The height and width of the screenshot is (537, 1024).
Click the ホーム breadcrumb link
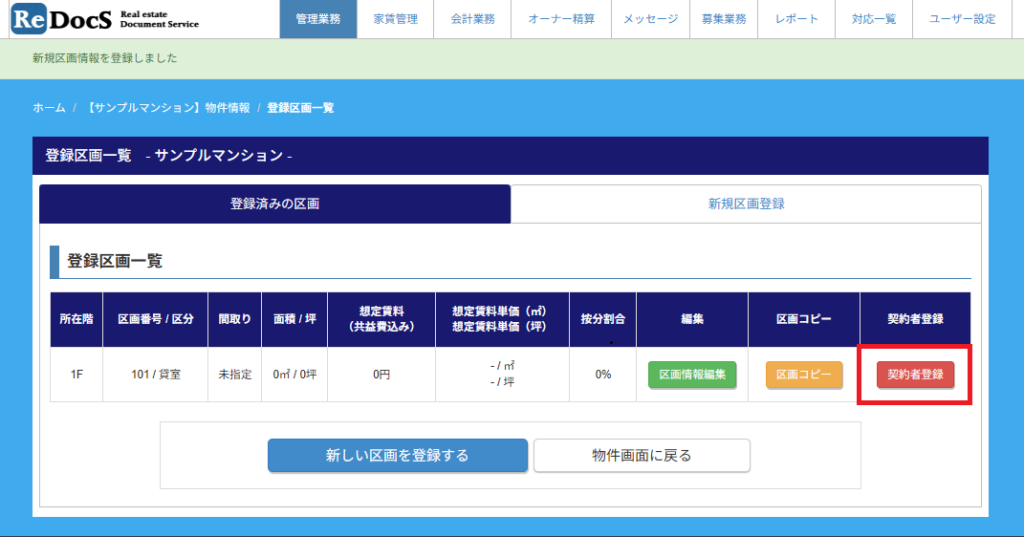pyautogui.click(x=49, y=107)
